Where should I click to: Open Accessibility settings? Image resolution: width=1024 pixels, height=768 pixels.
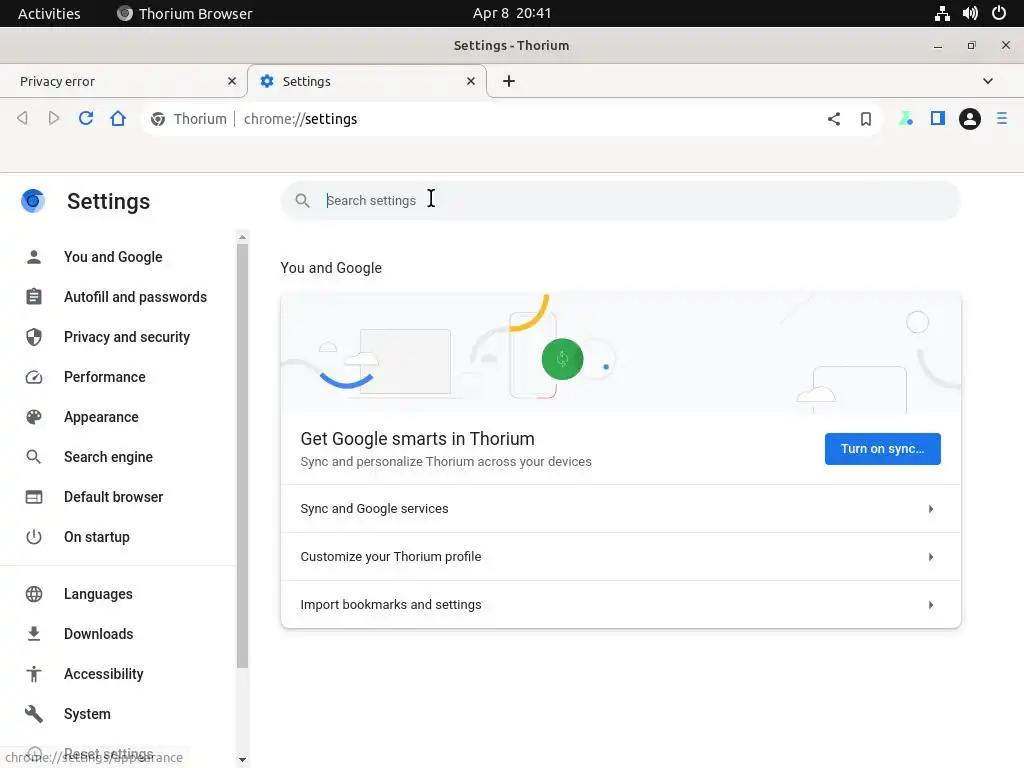click(103, 674)
